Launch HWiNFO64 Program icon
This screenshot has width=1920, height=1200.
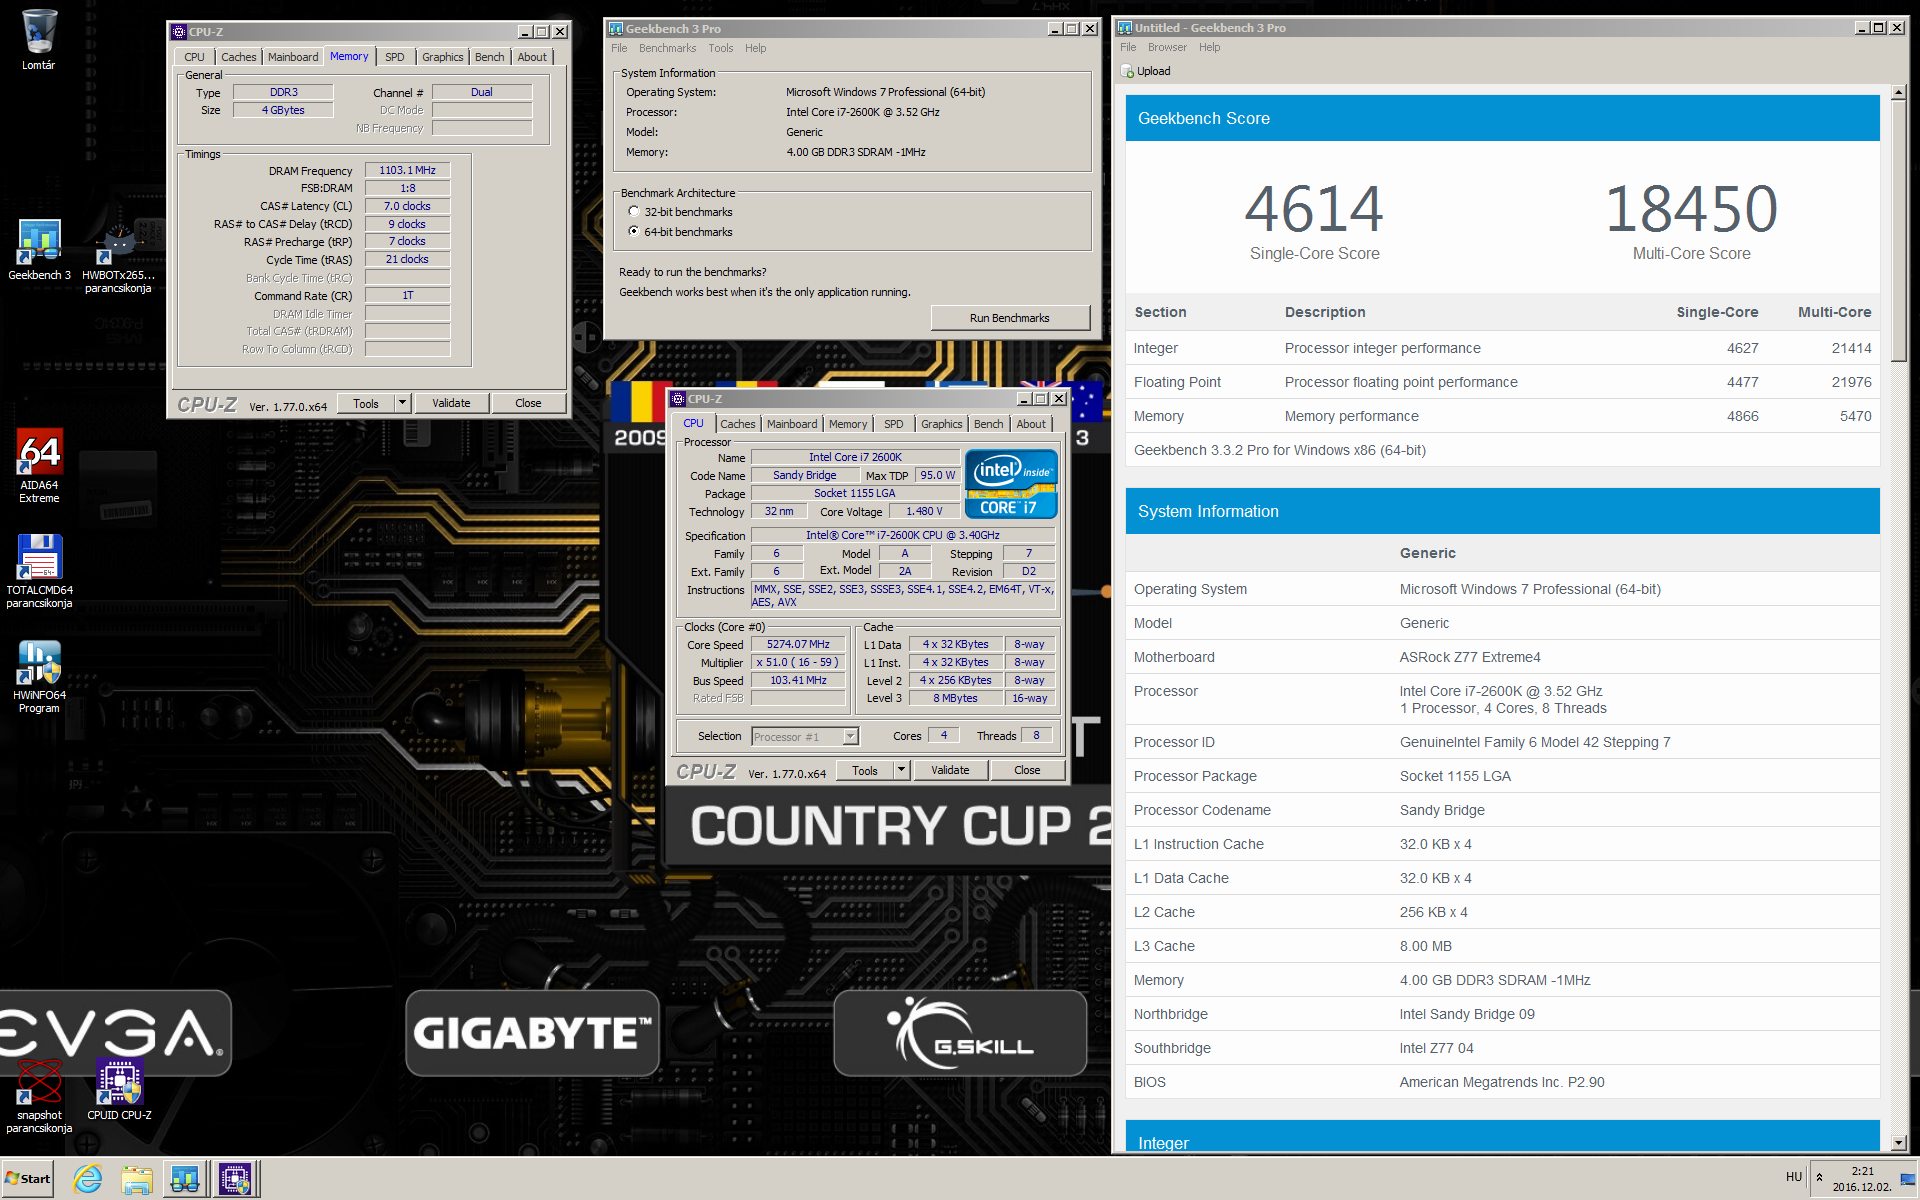click(39, 677)
